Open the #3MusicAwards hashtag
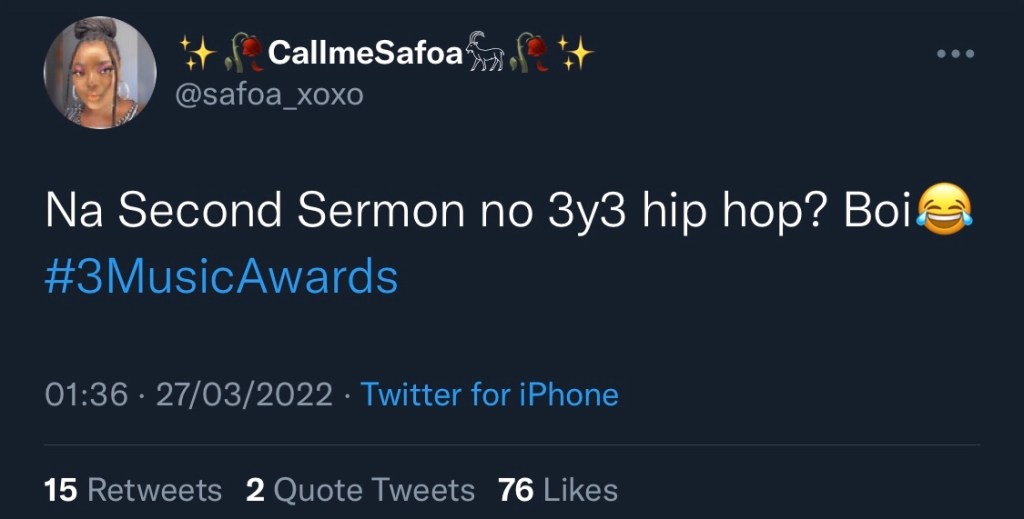Screen dimensions: 1024x519 [221, 275]
